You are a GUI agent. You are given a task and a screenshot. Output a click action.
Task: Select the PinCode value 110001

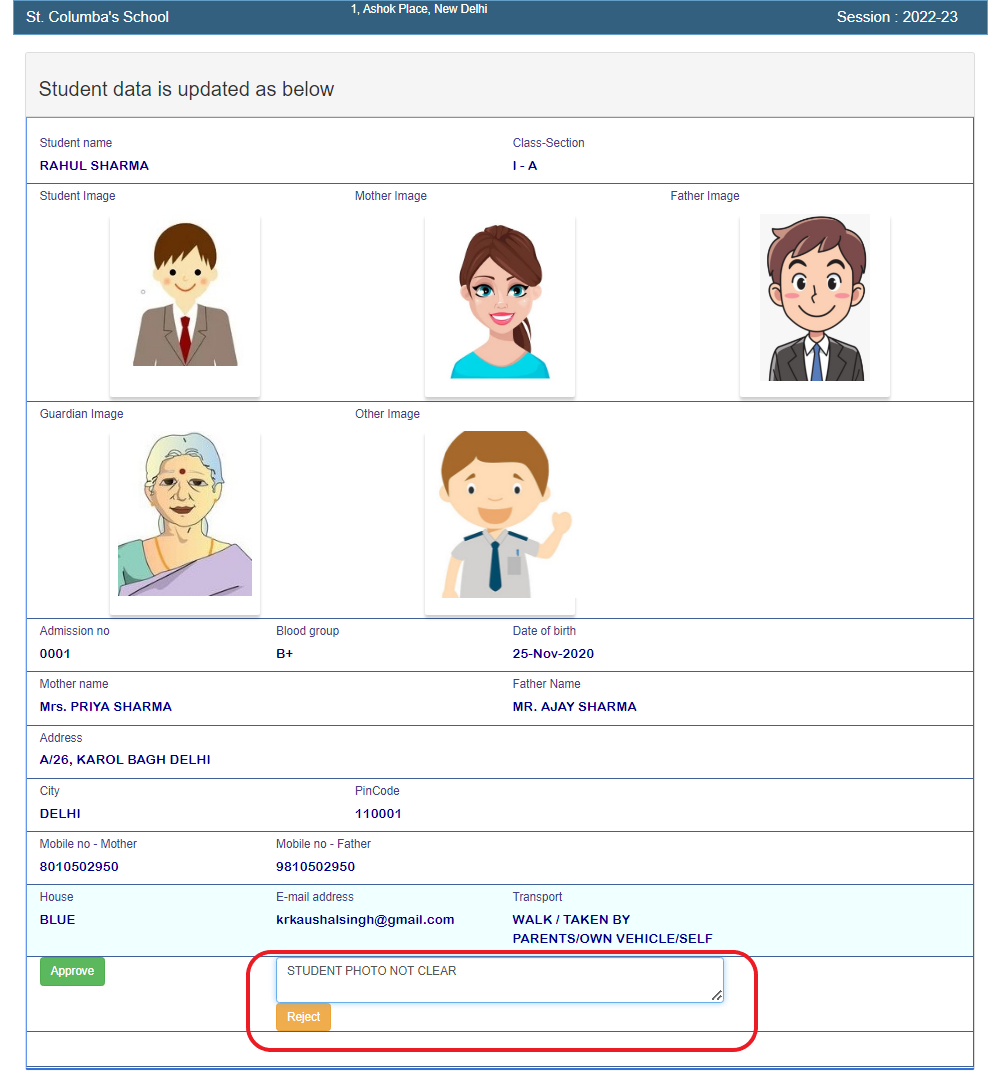(378, 814)
